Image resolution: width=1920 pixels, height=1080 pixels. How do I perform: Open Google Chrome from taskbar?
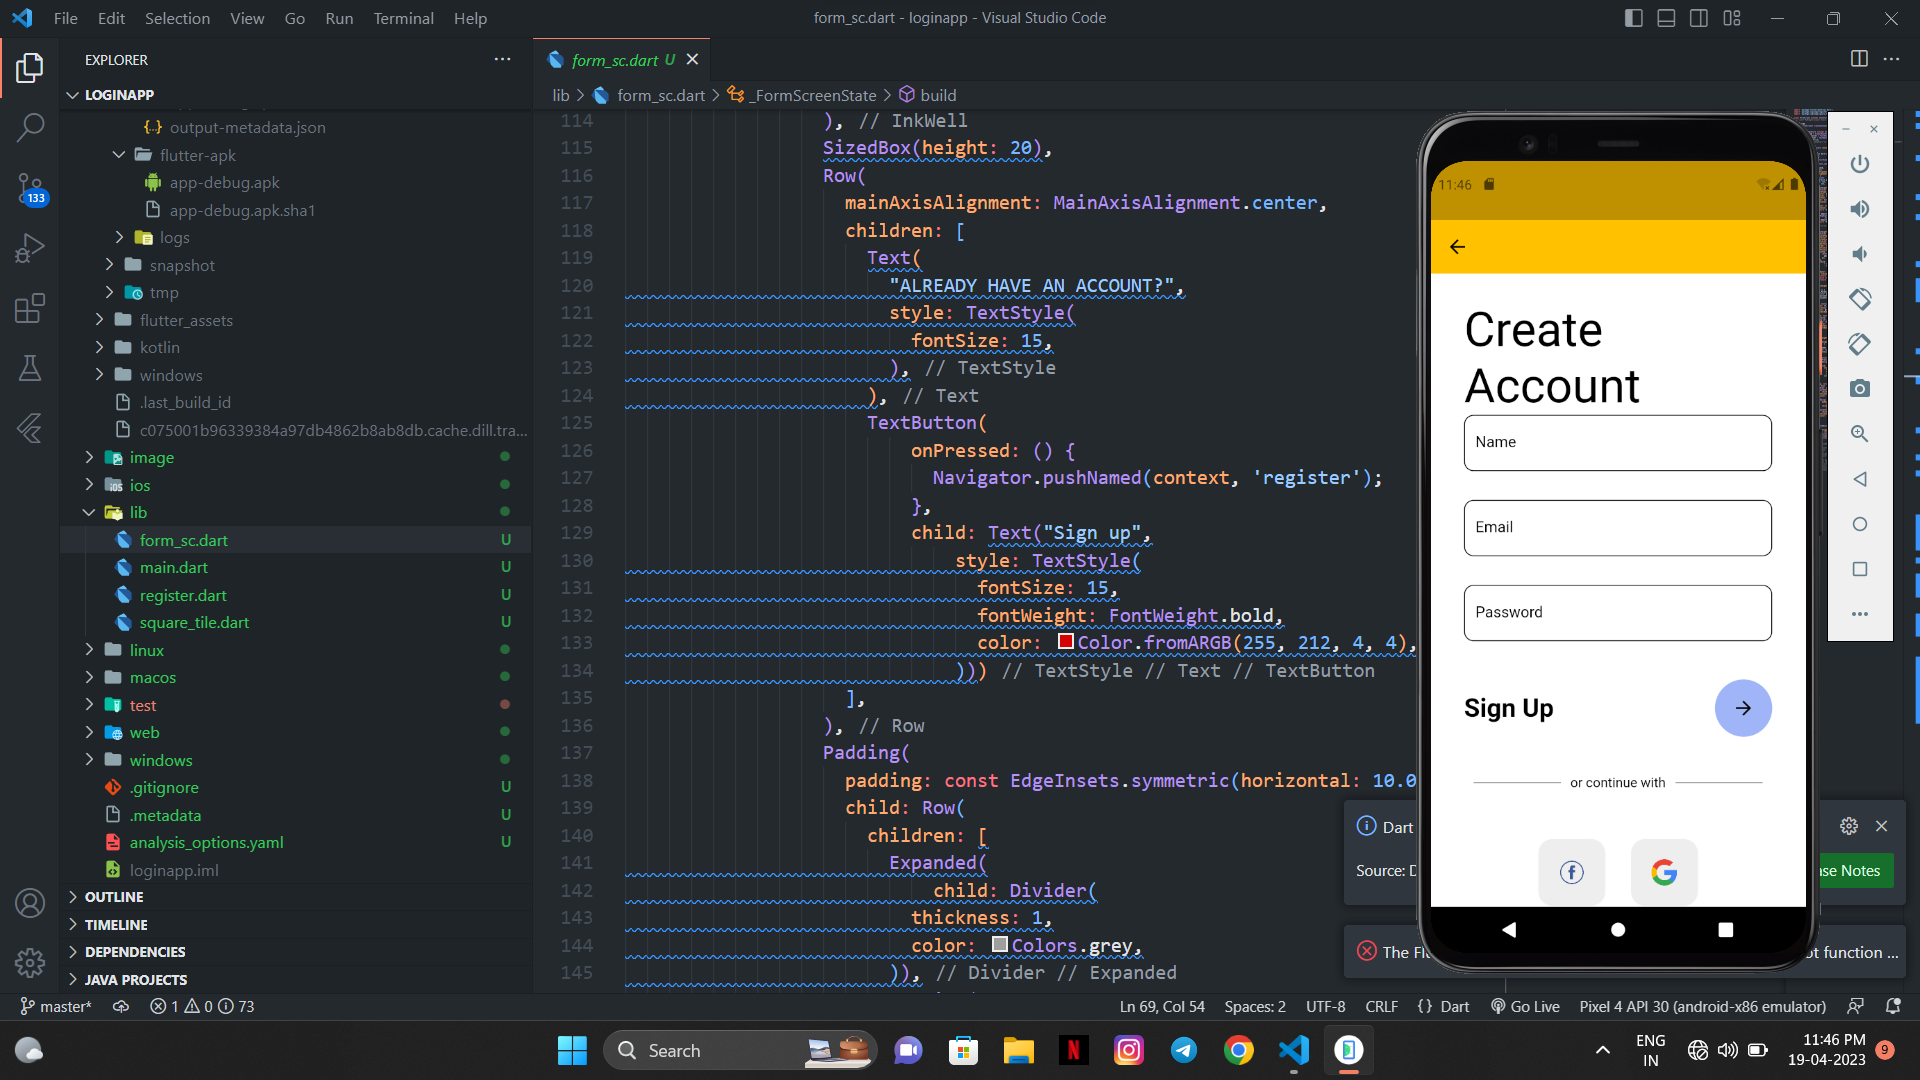coord(1238,1050)
